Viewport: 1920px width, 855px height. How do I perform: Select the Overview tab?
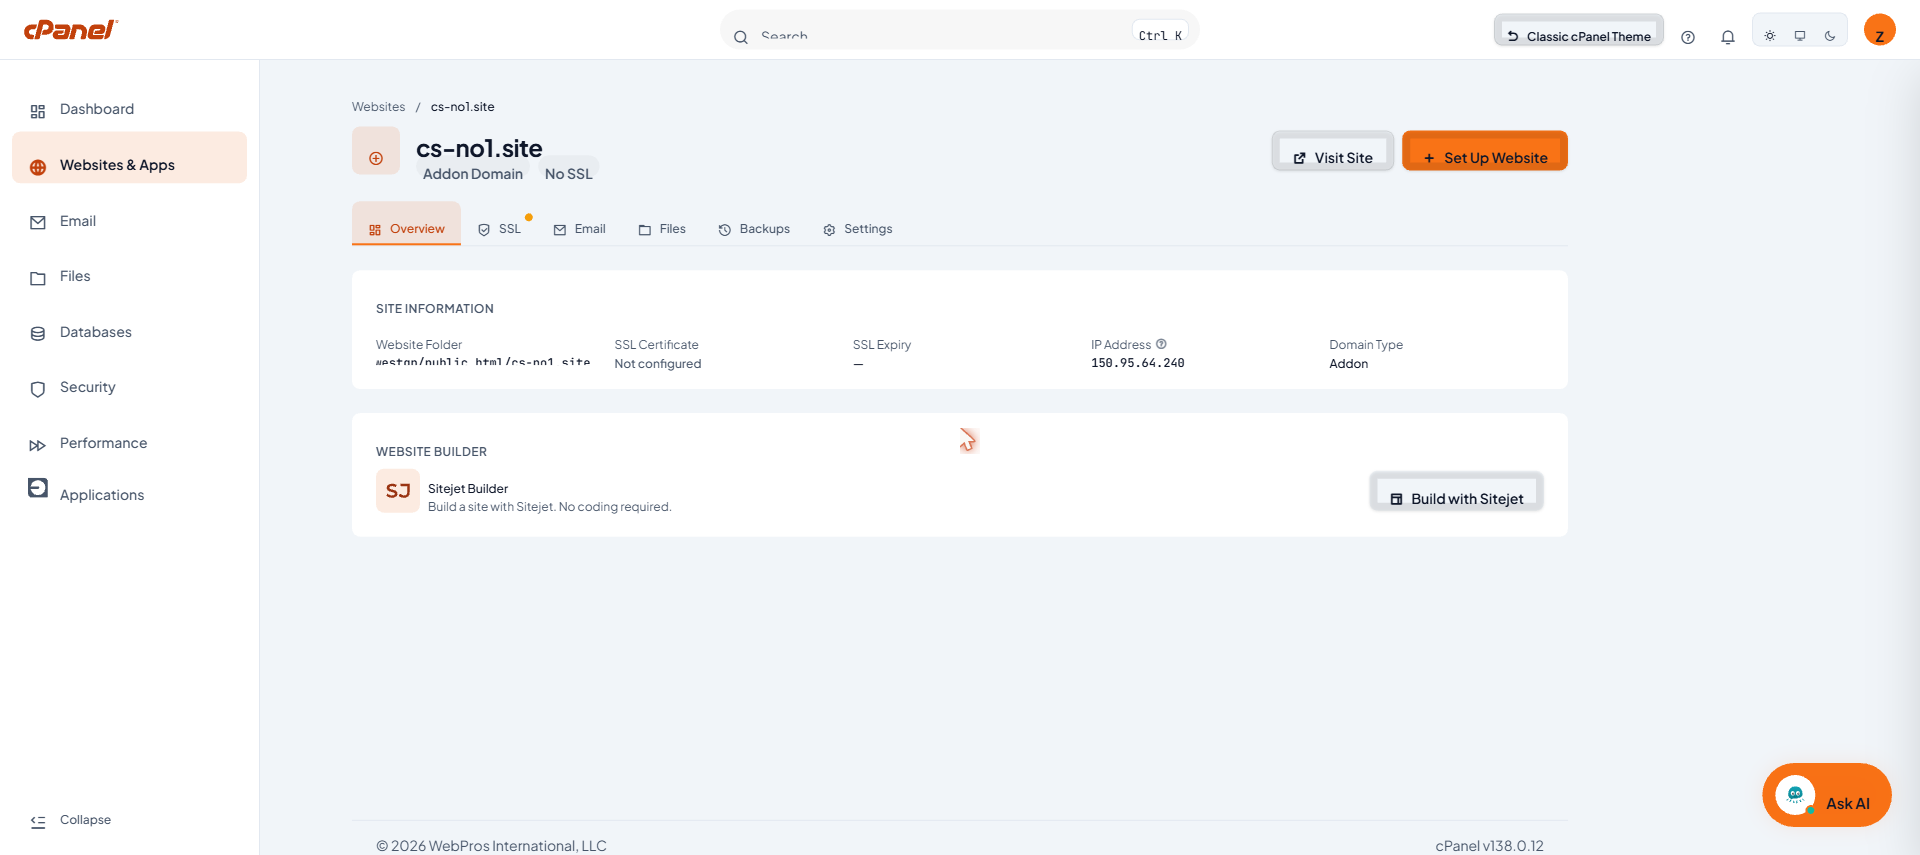point(406,224)
